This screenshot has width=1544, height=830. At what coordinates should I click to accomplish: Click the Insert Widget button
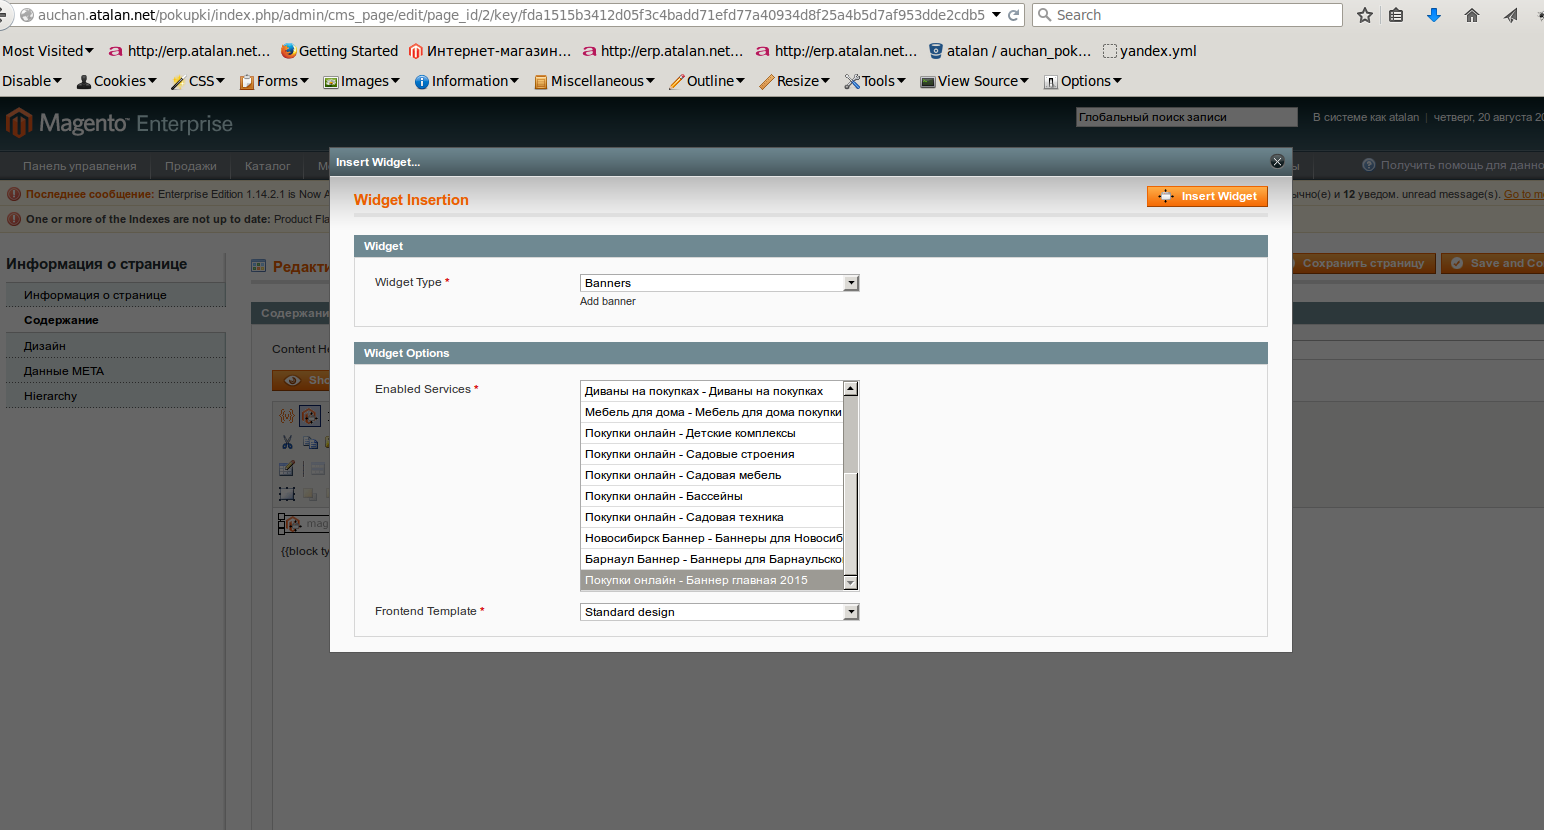(x=1207, y=196)
